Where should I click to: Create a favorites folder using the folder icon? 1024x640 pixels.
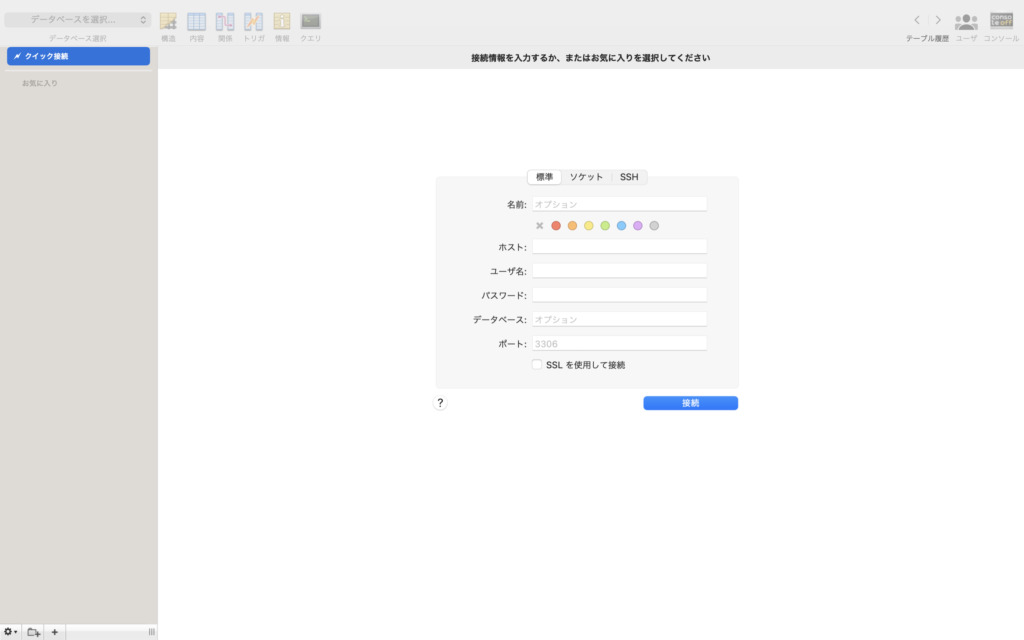[x=33, y=631]
